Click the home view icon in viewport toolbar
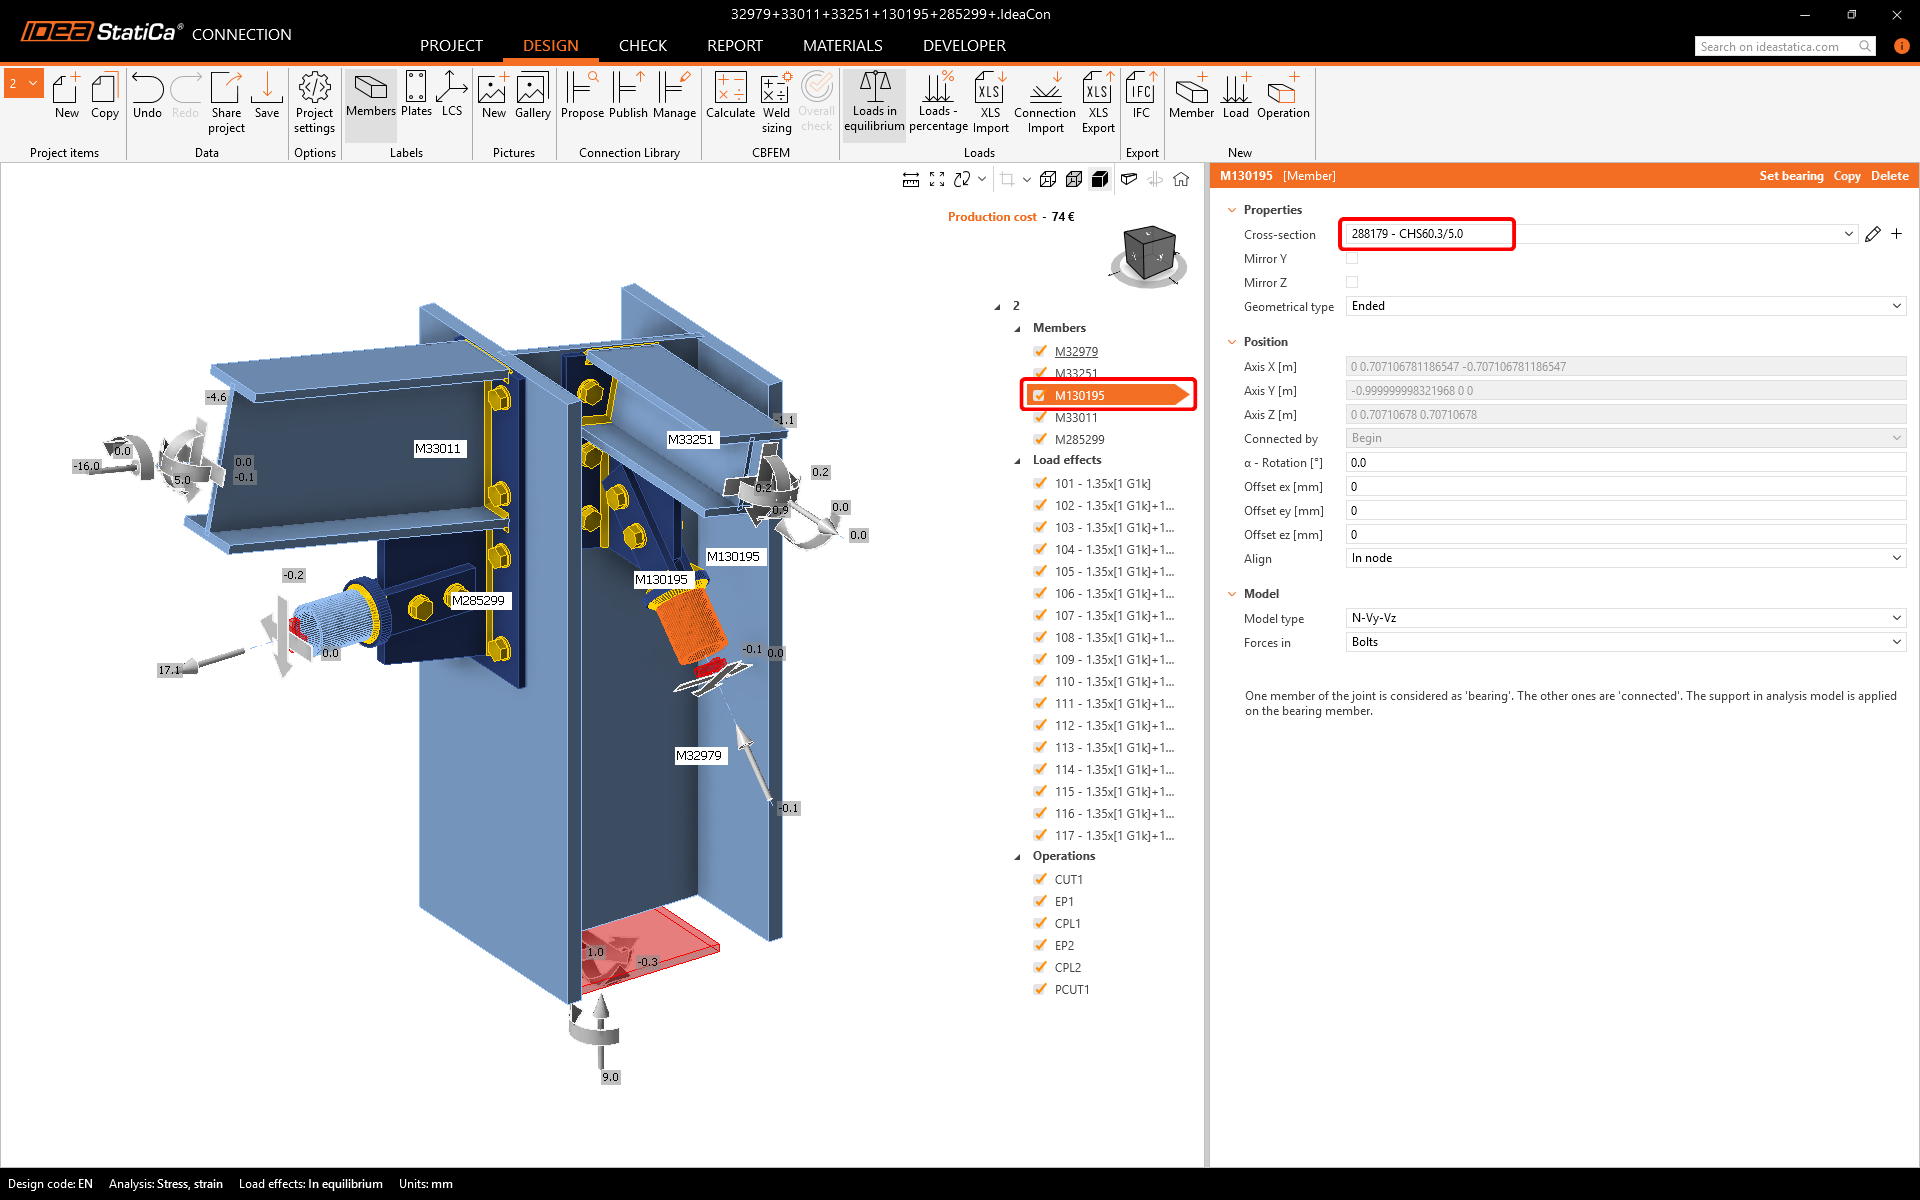The height and width of the screenshot is (1200, 1920). (x=1181, y=179)
